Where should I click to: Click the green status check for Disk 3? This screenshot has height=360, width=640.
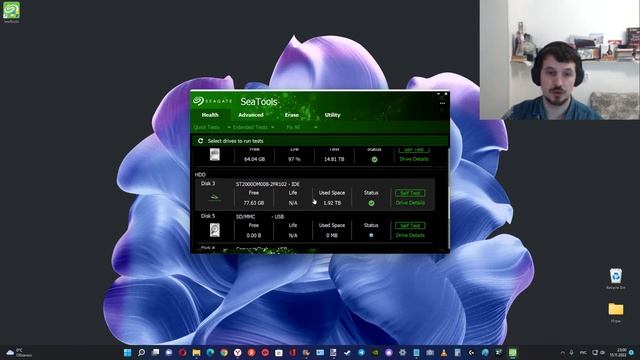371,203
